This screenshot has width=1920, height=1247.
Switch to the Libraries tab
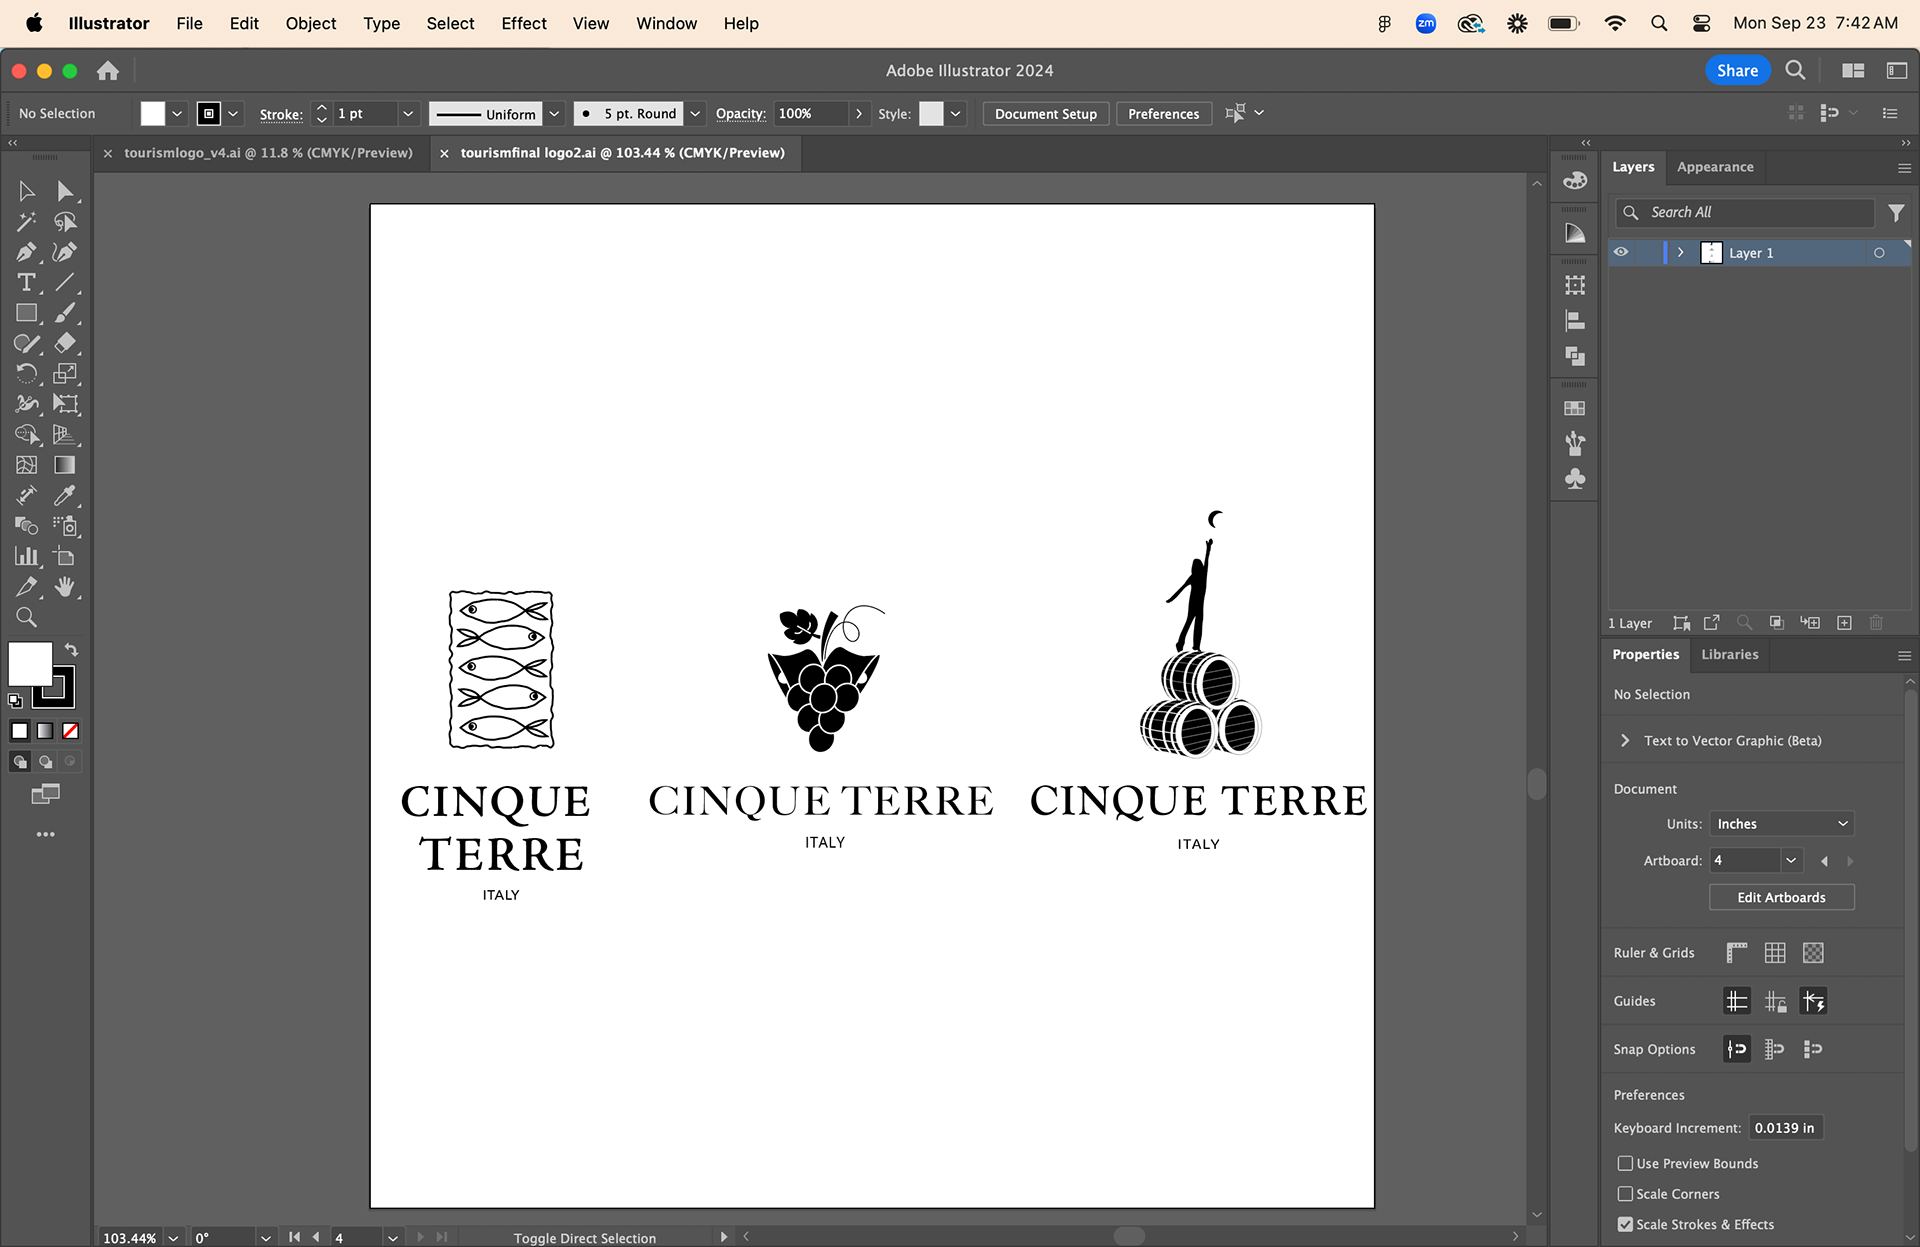click(1729, 655)
